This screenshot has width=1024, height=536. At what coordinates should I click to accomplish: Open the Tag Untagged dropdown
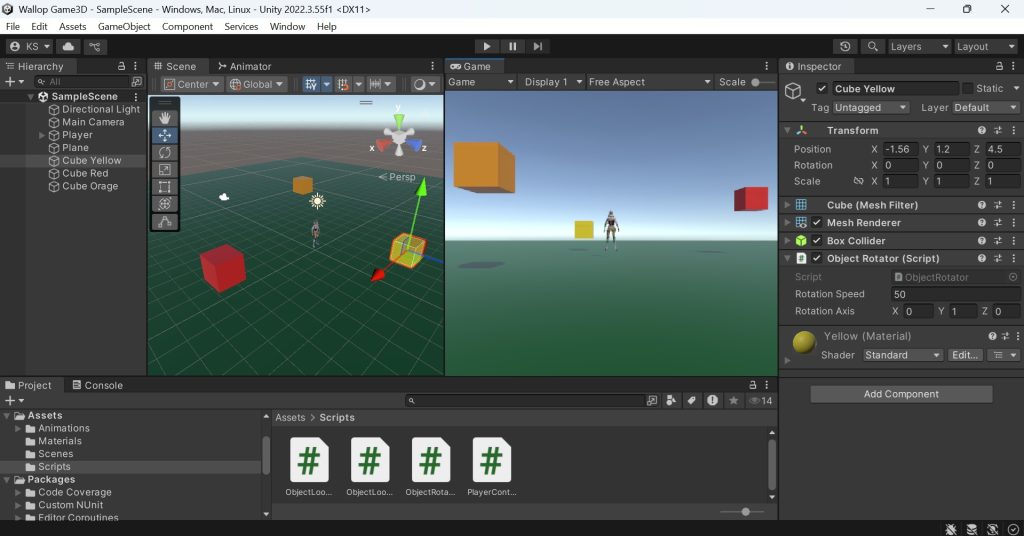[x=871, y=108]
